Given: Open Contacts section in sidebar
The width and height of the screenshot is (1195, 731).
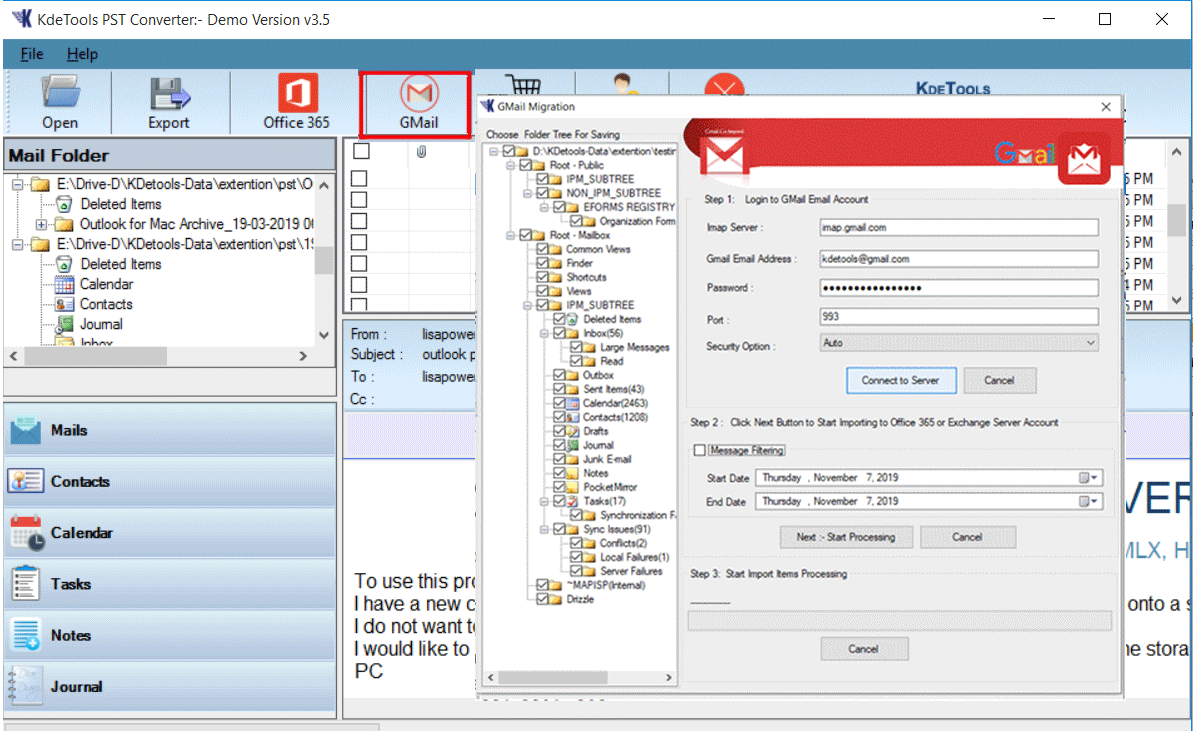Looking at the screenshot, I should point(169,481).
